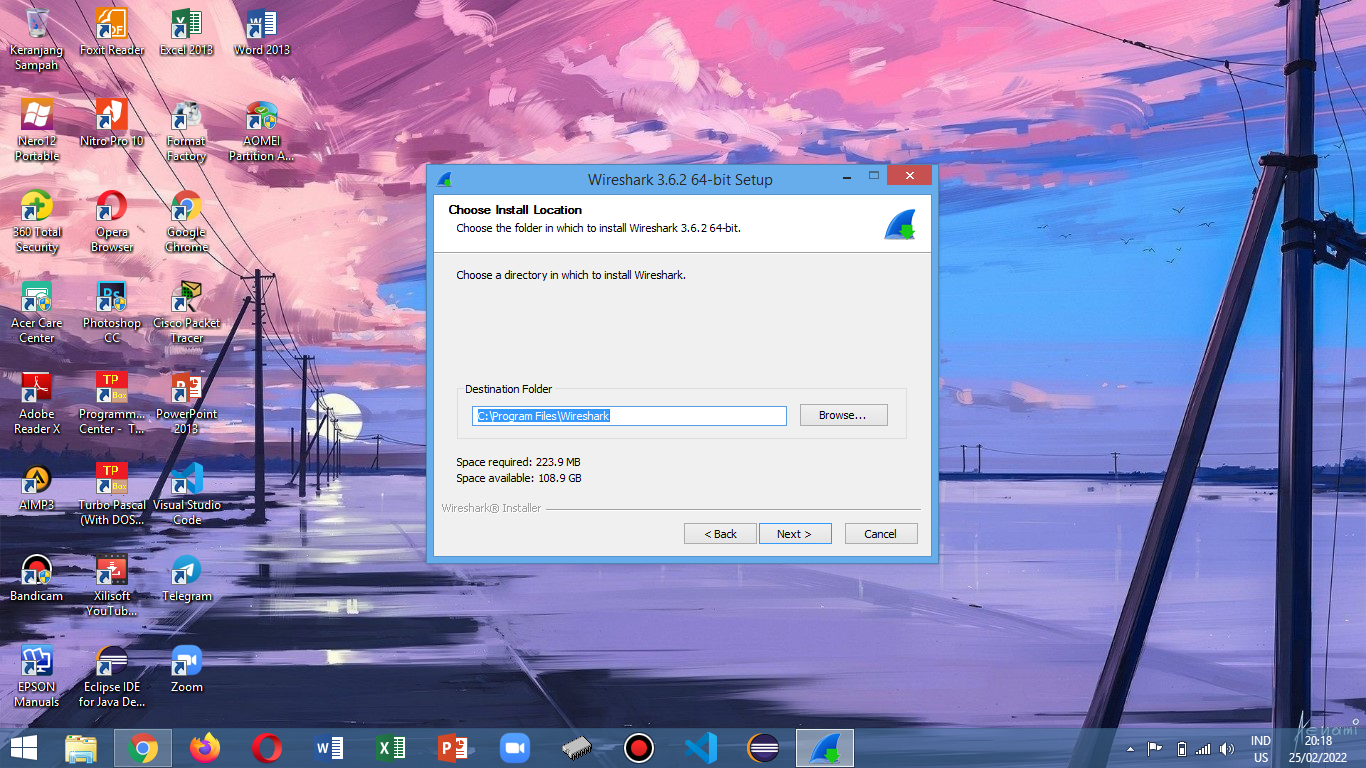The height and width of the screenshot is (768, 1366).
Task: Open the Windows Start button
Action: coord(24,747)
